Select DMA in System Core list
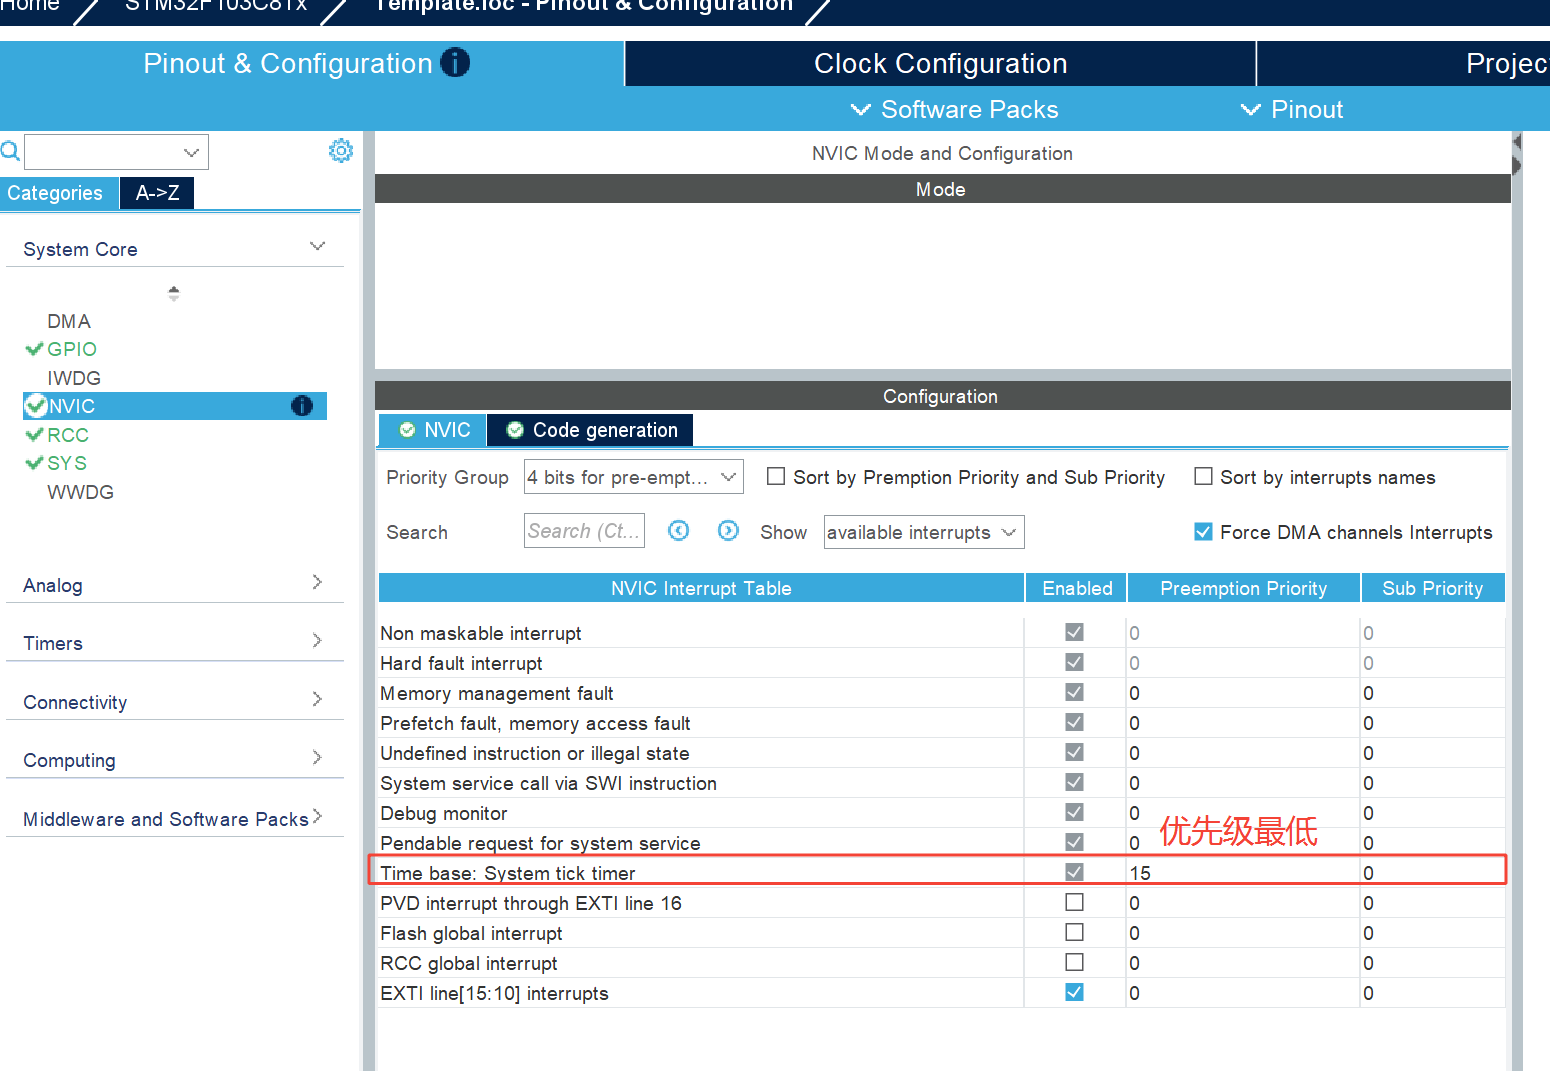 pos(69,321)
